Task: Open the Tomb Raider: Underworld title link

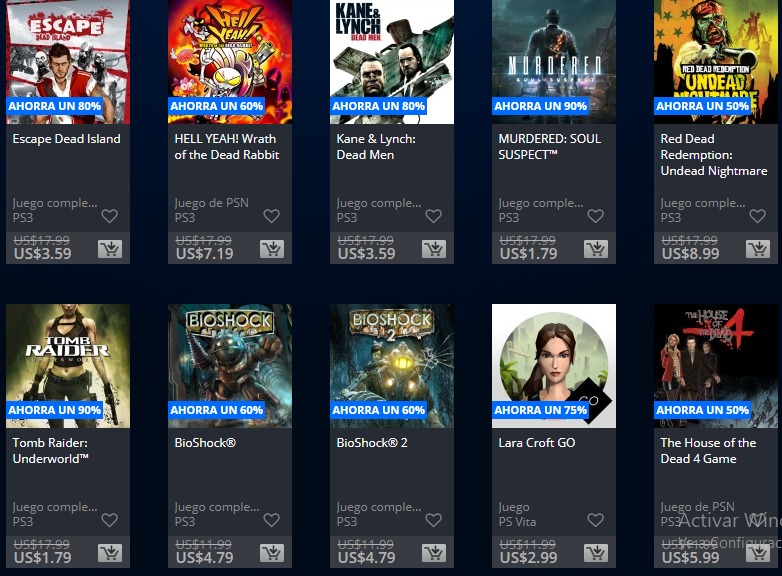Action: click(50, 451)
